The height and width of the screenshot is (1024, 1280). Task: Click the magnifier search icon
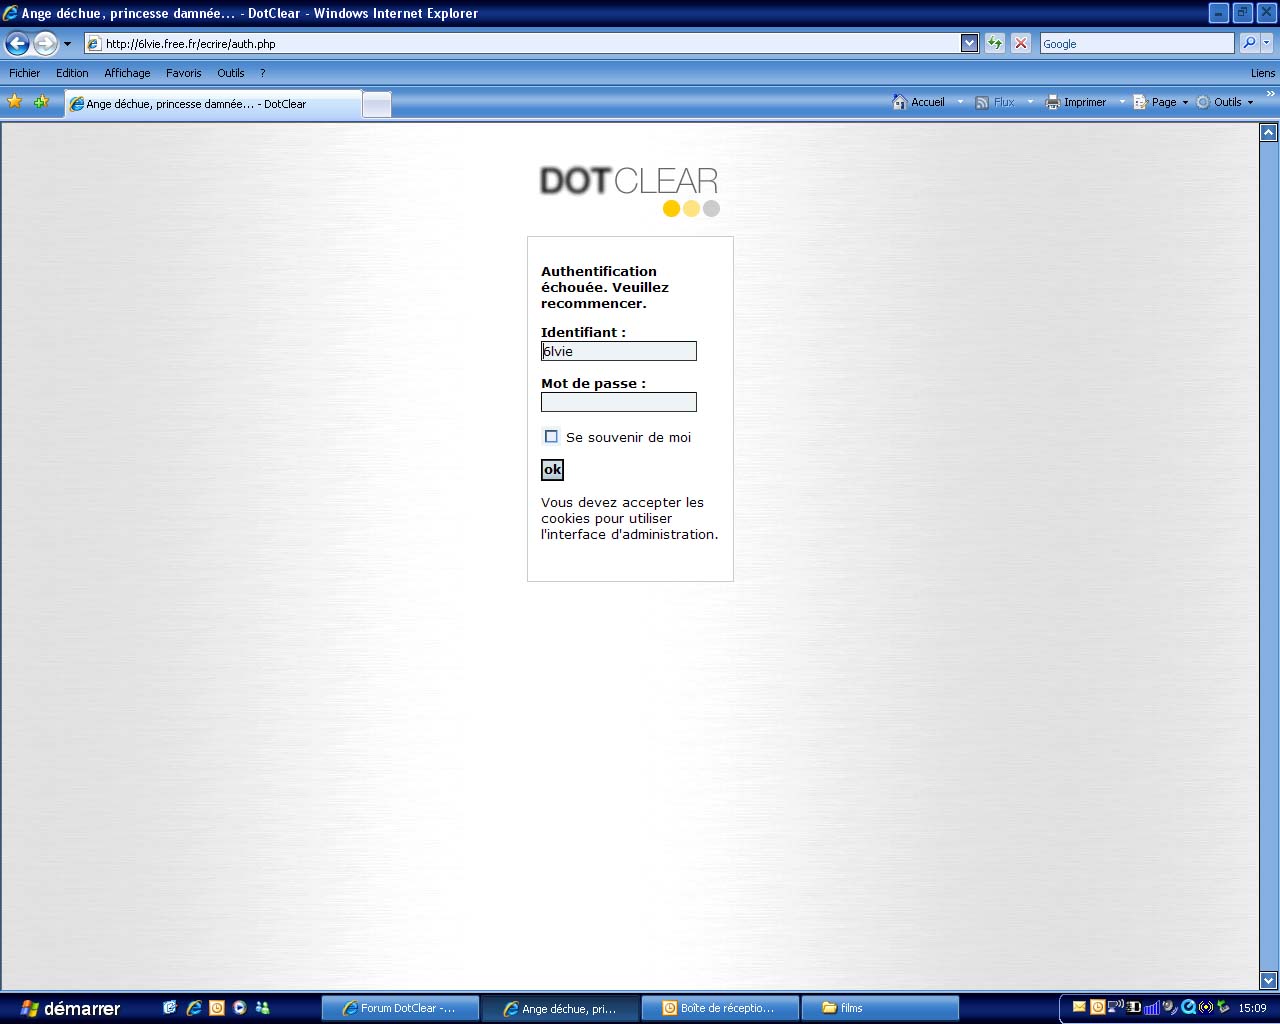[1249, 43]
